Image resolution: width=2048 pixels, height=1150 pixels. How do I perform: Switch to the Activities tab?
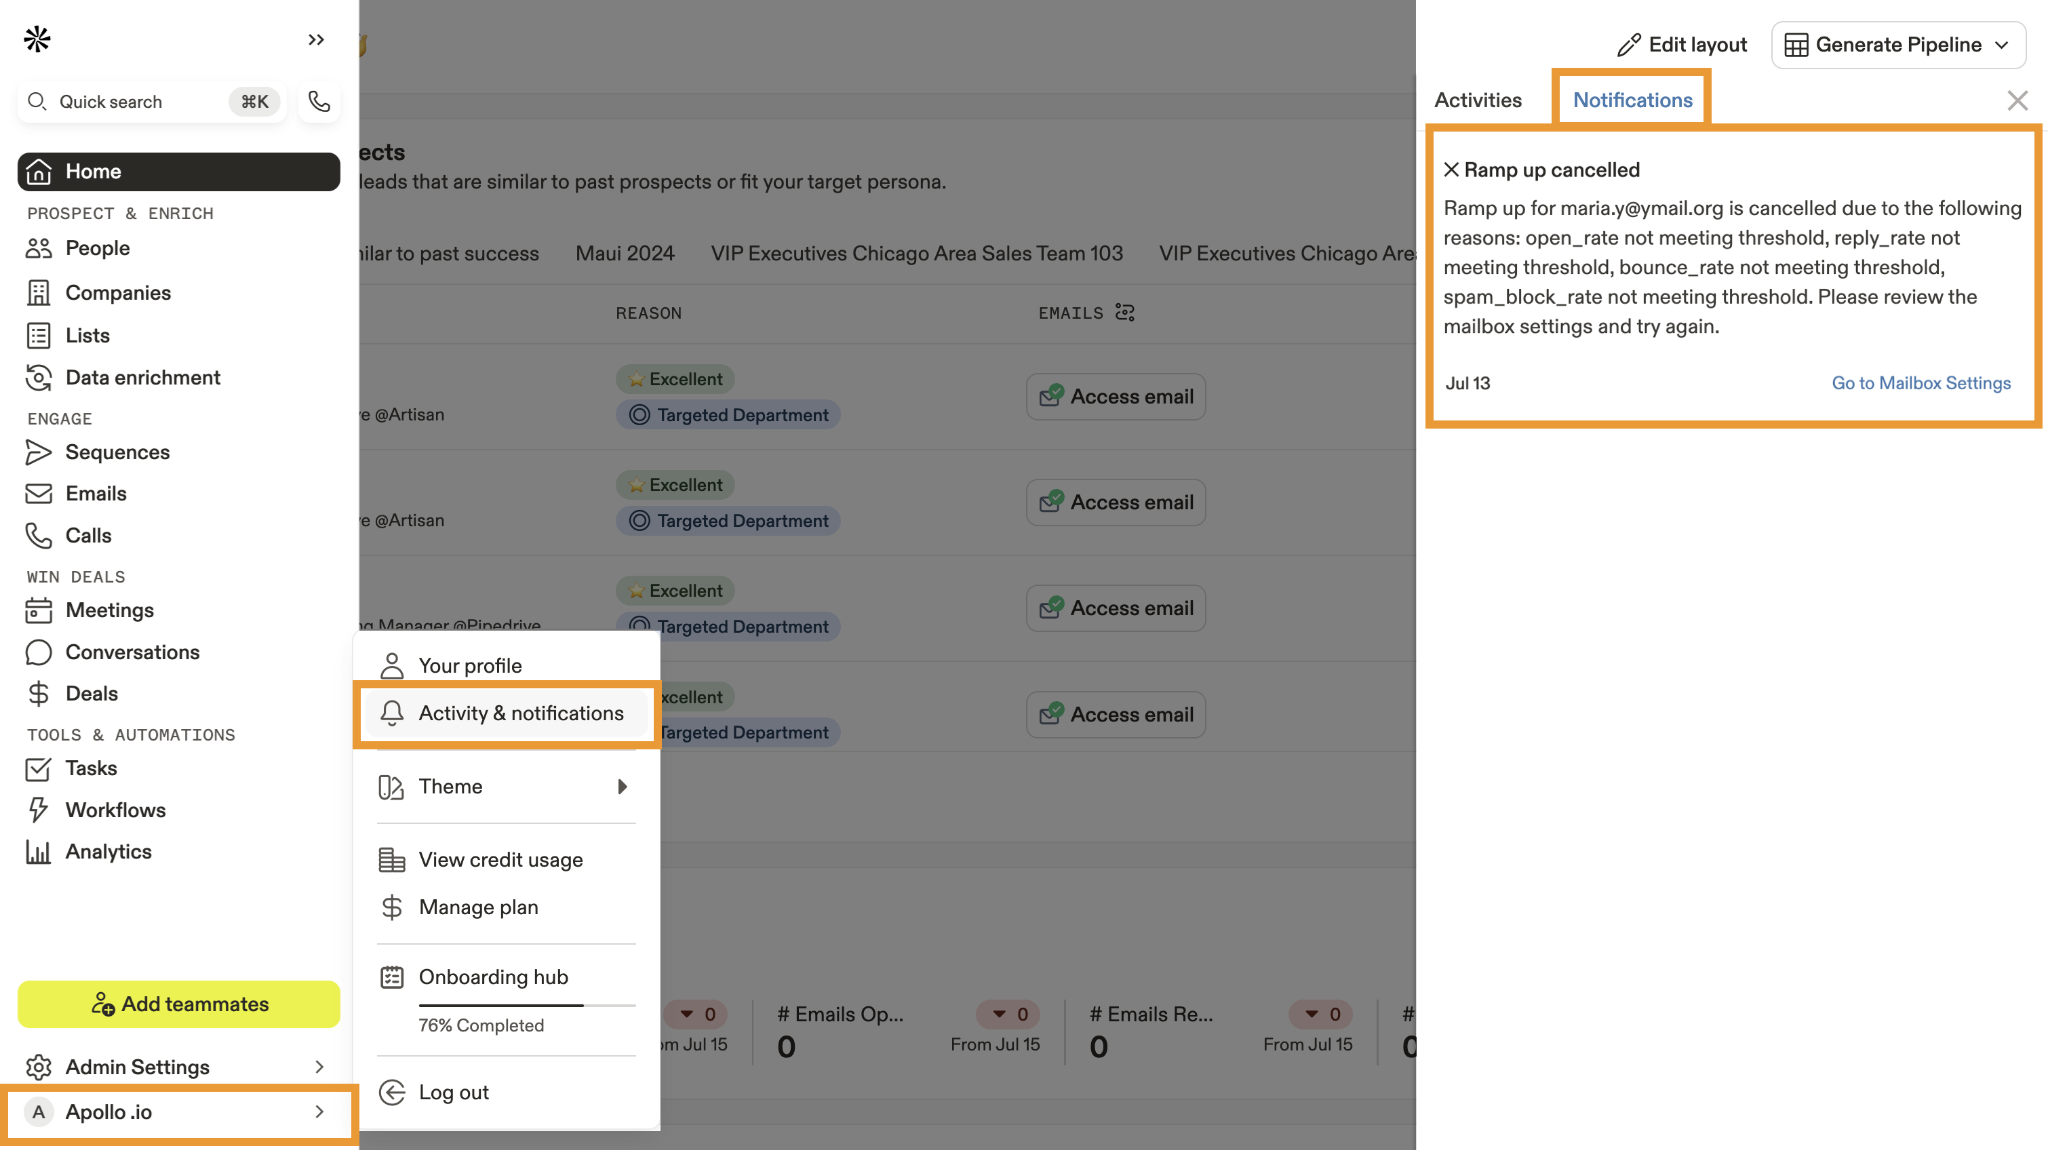click(x=1477, y=100)
